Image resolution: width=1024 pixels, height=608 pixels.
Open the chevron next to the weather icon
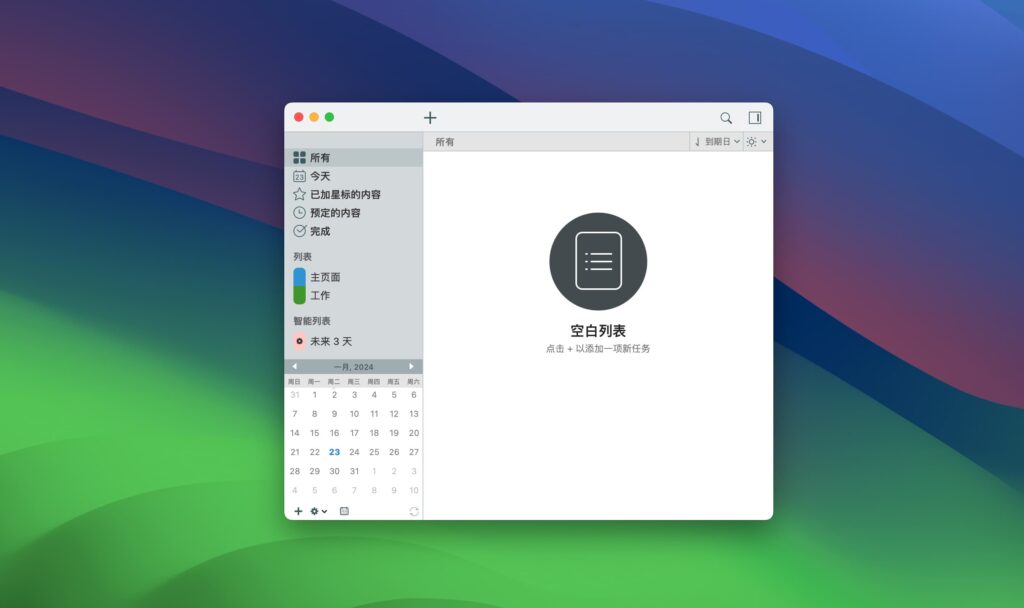tap(765, 141)
